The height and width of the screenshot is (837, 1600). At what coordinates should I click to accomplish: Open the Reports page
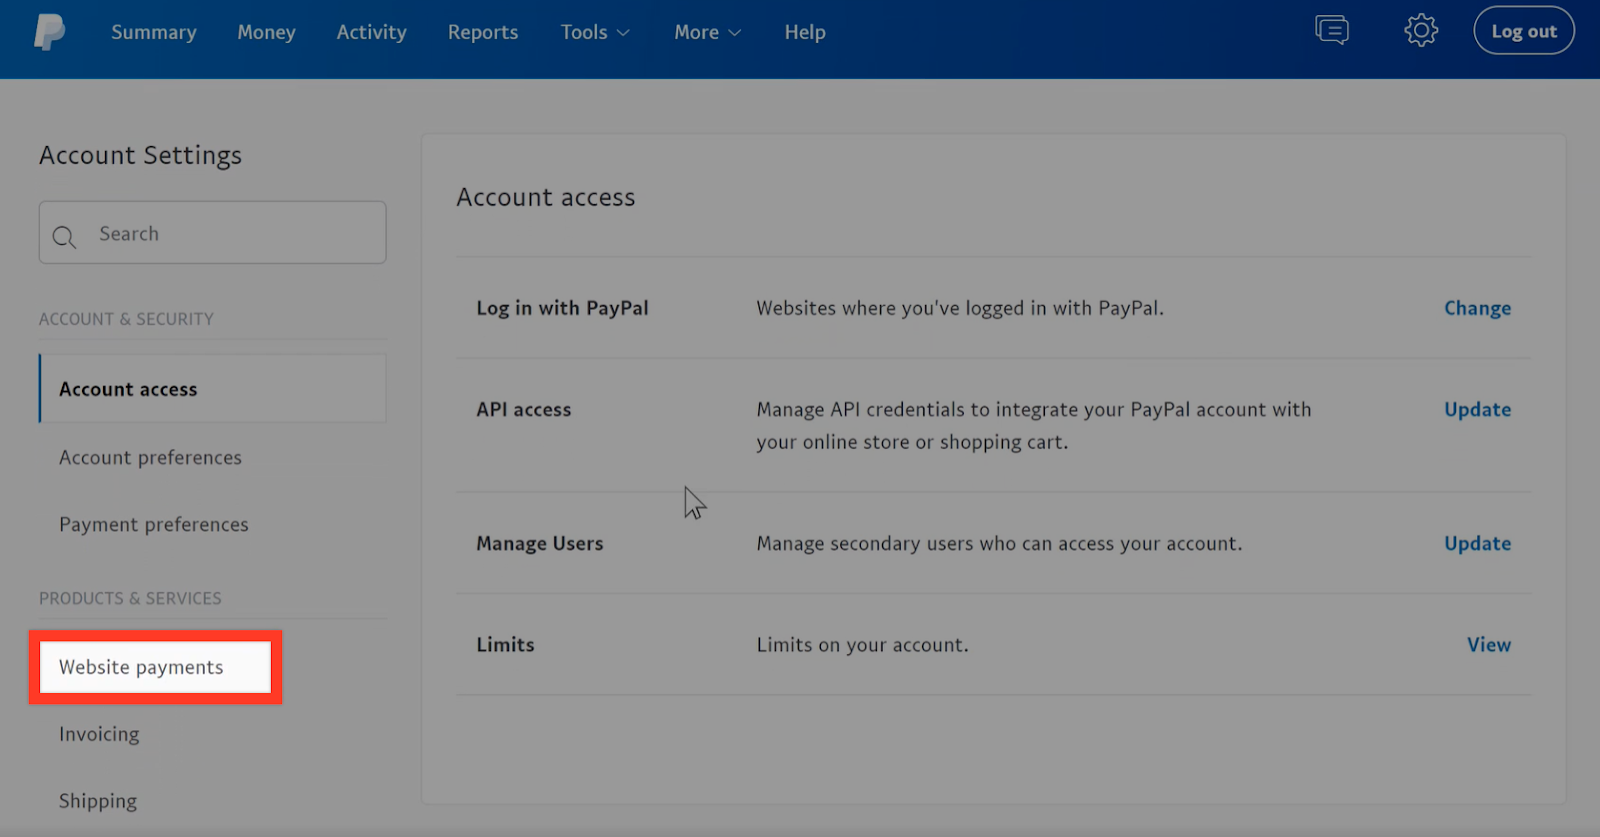(483, 32)
